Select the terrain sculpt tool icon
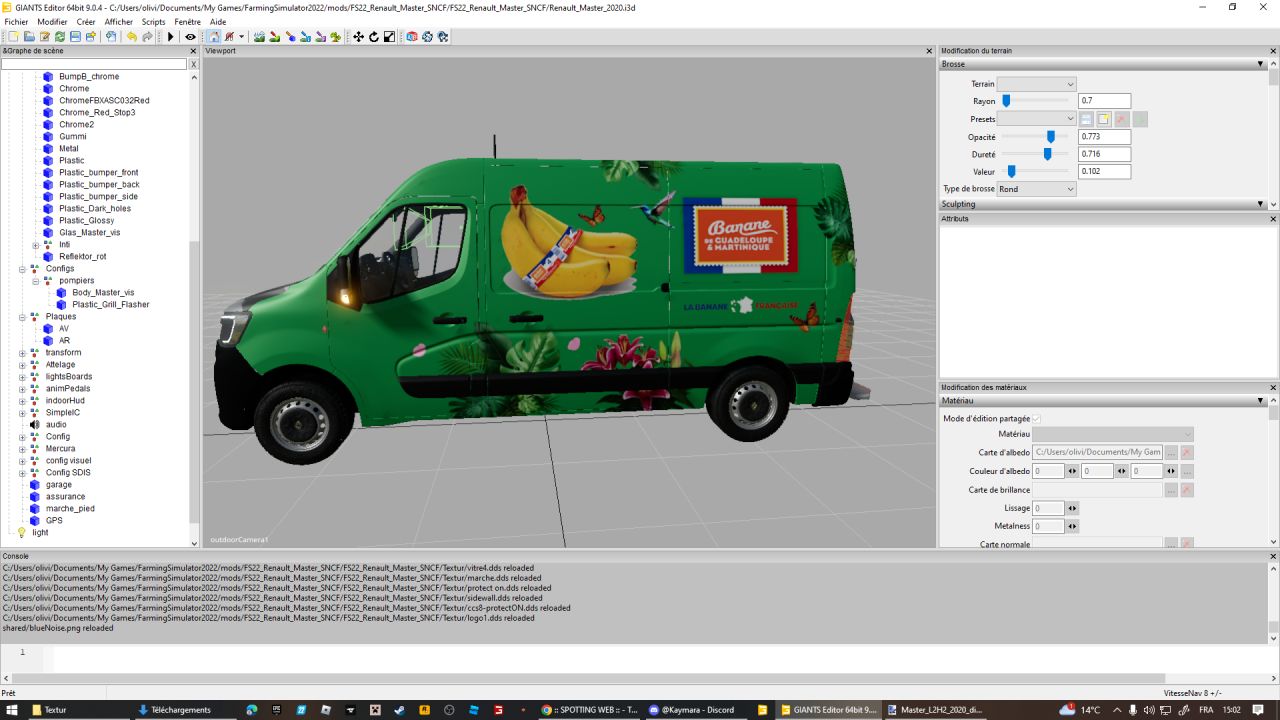 coord(260,37)
